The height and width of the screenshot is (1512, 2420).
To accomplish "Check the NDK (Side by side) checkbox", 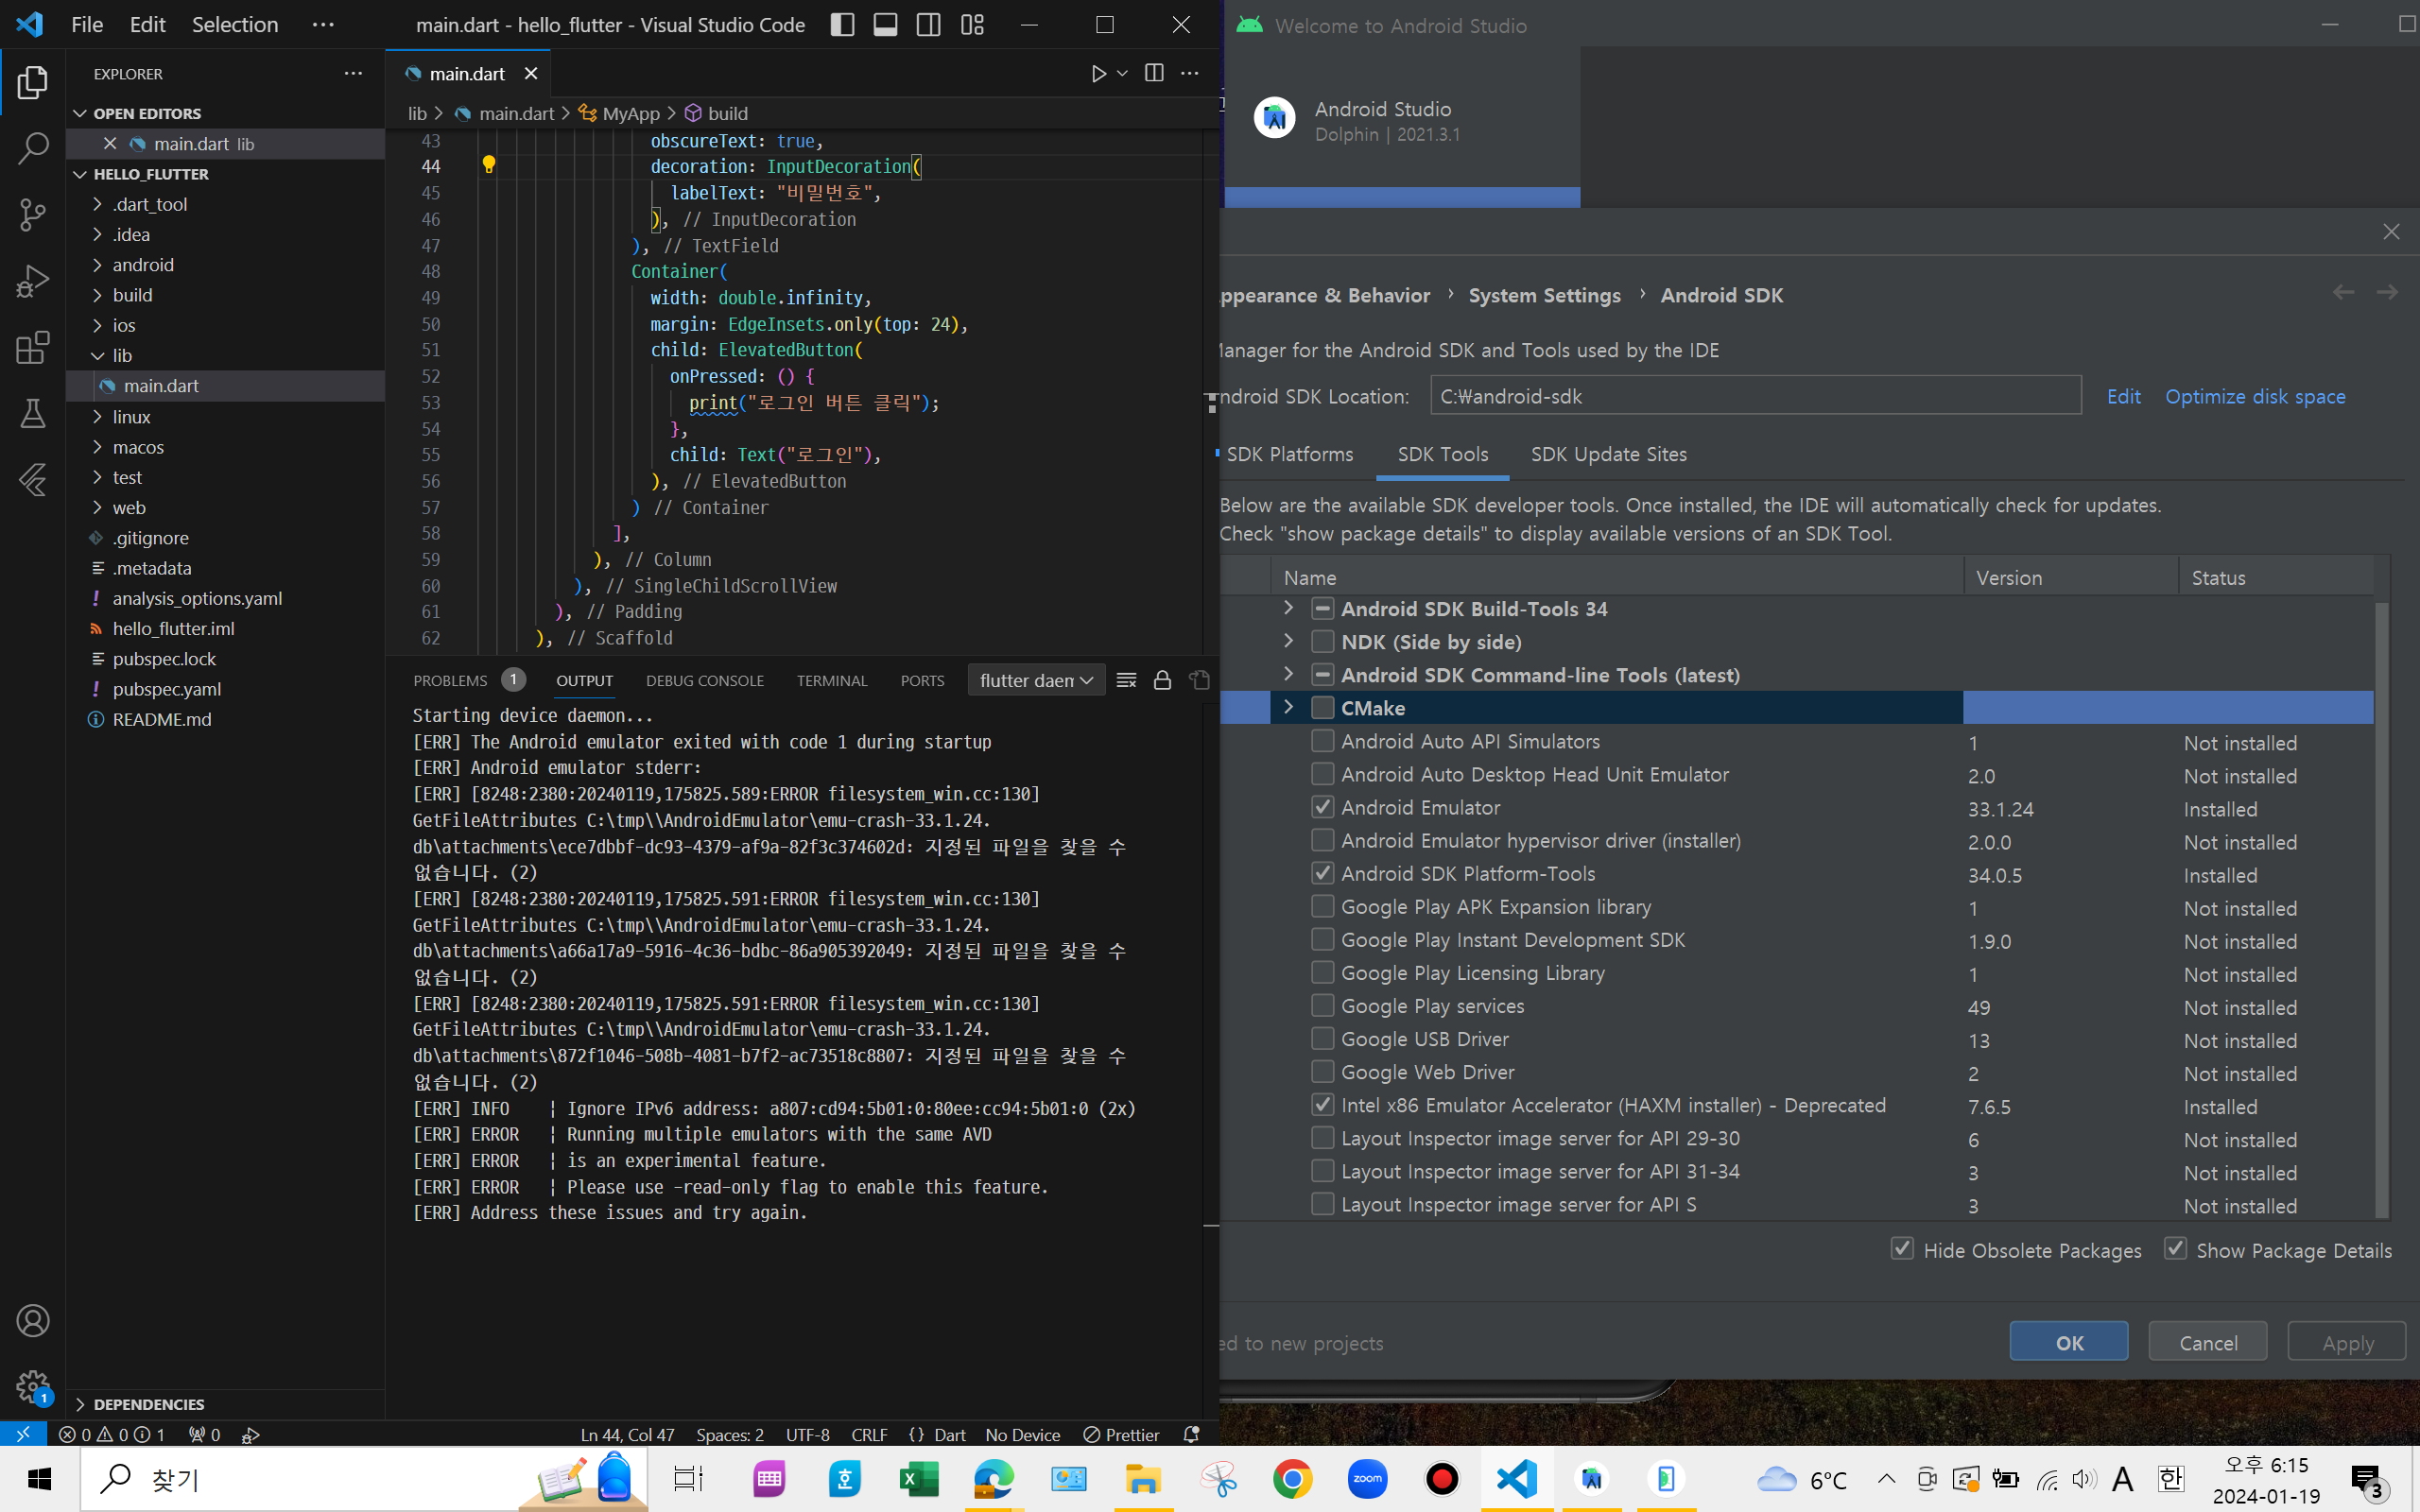I will click(1322, 641).
